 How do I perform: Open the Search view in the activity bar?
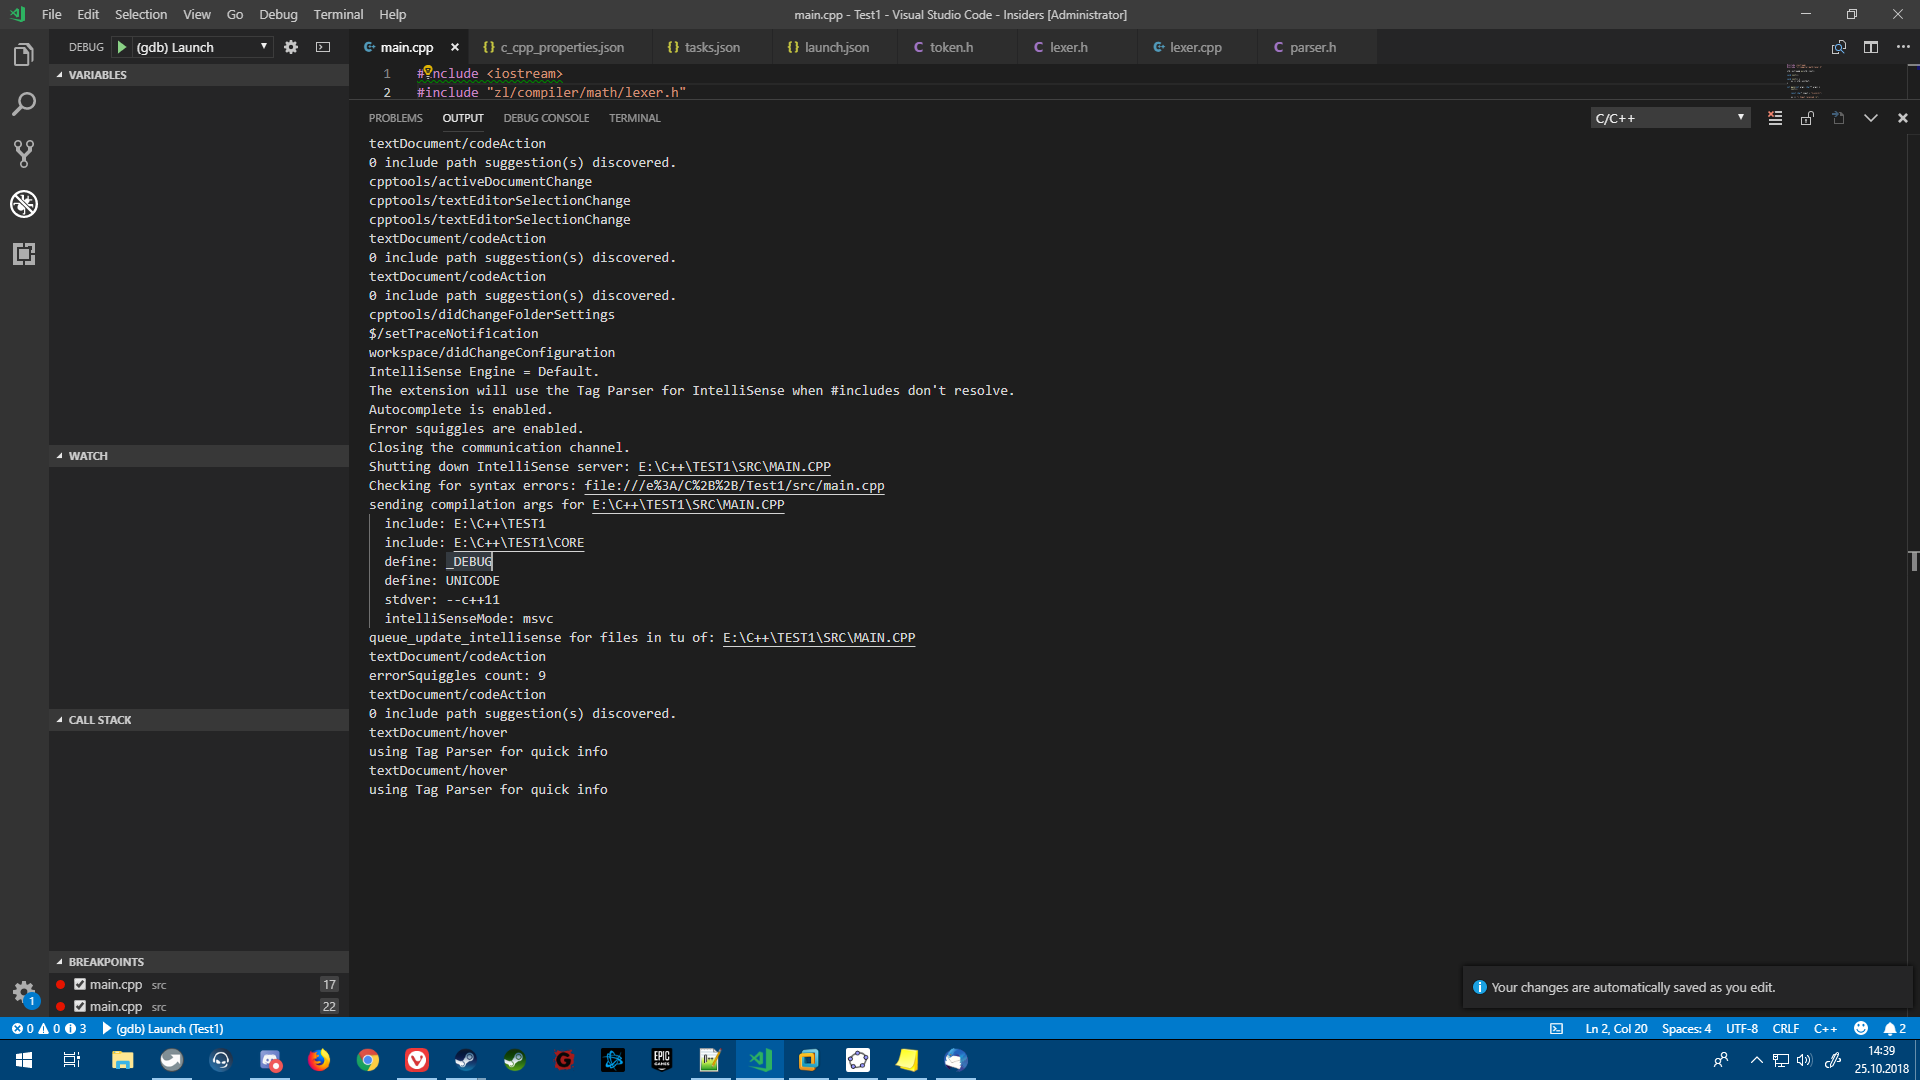tap(24, 104)
